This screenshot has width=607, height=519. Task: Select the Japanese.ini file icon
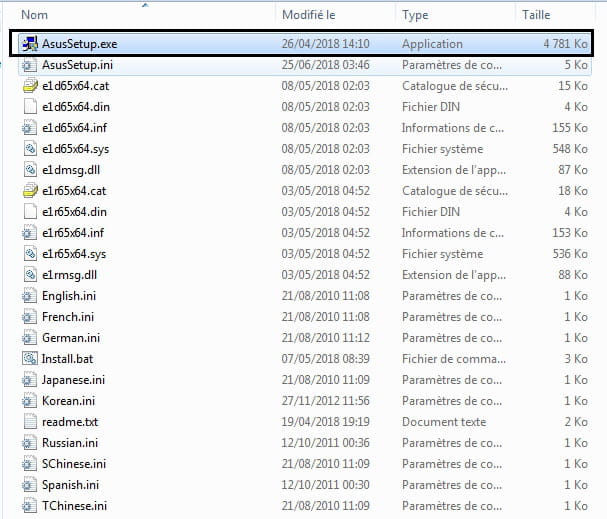tap(30, 380)
